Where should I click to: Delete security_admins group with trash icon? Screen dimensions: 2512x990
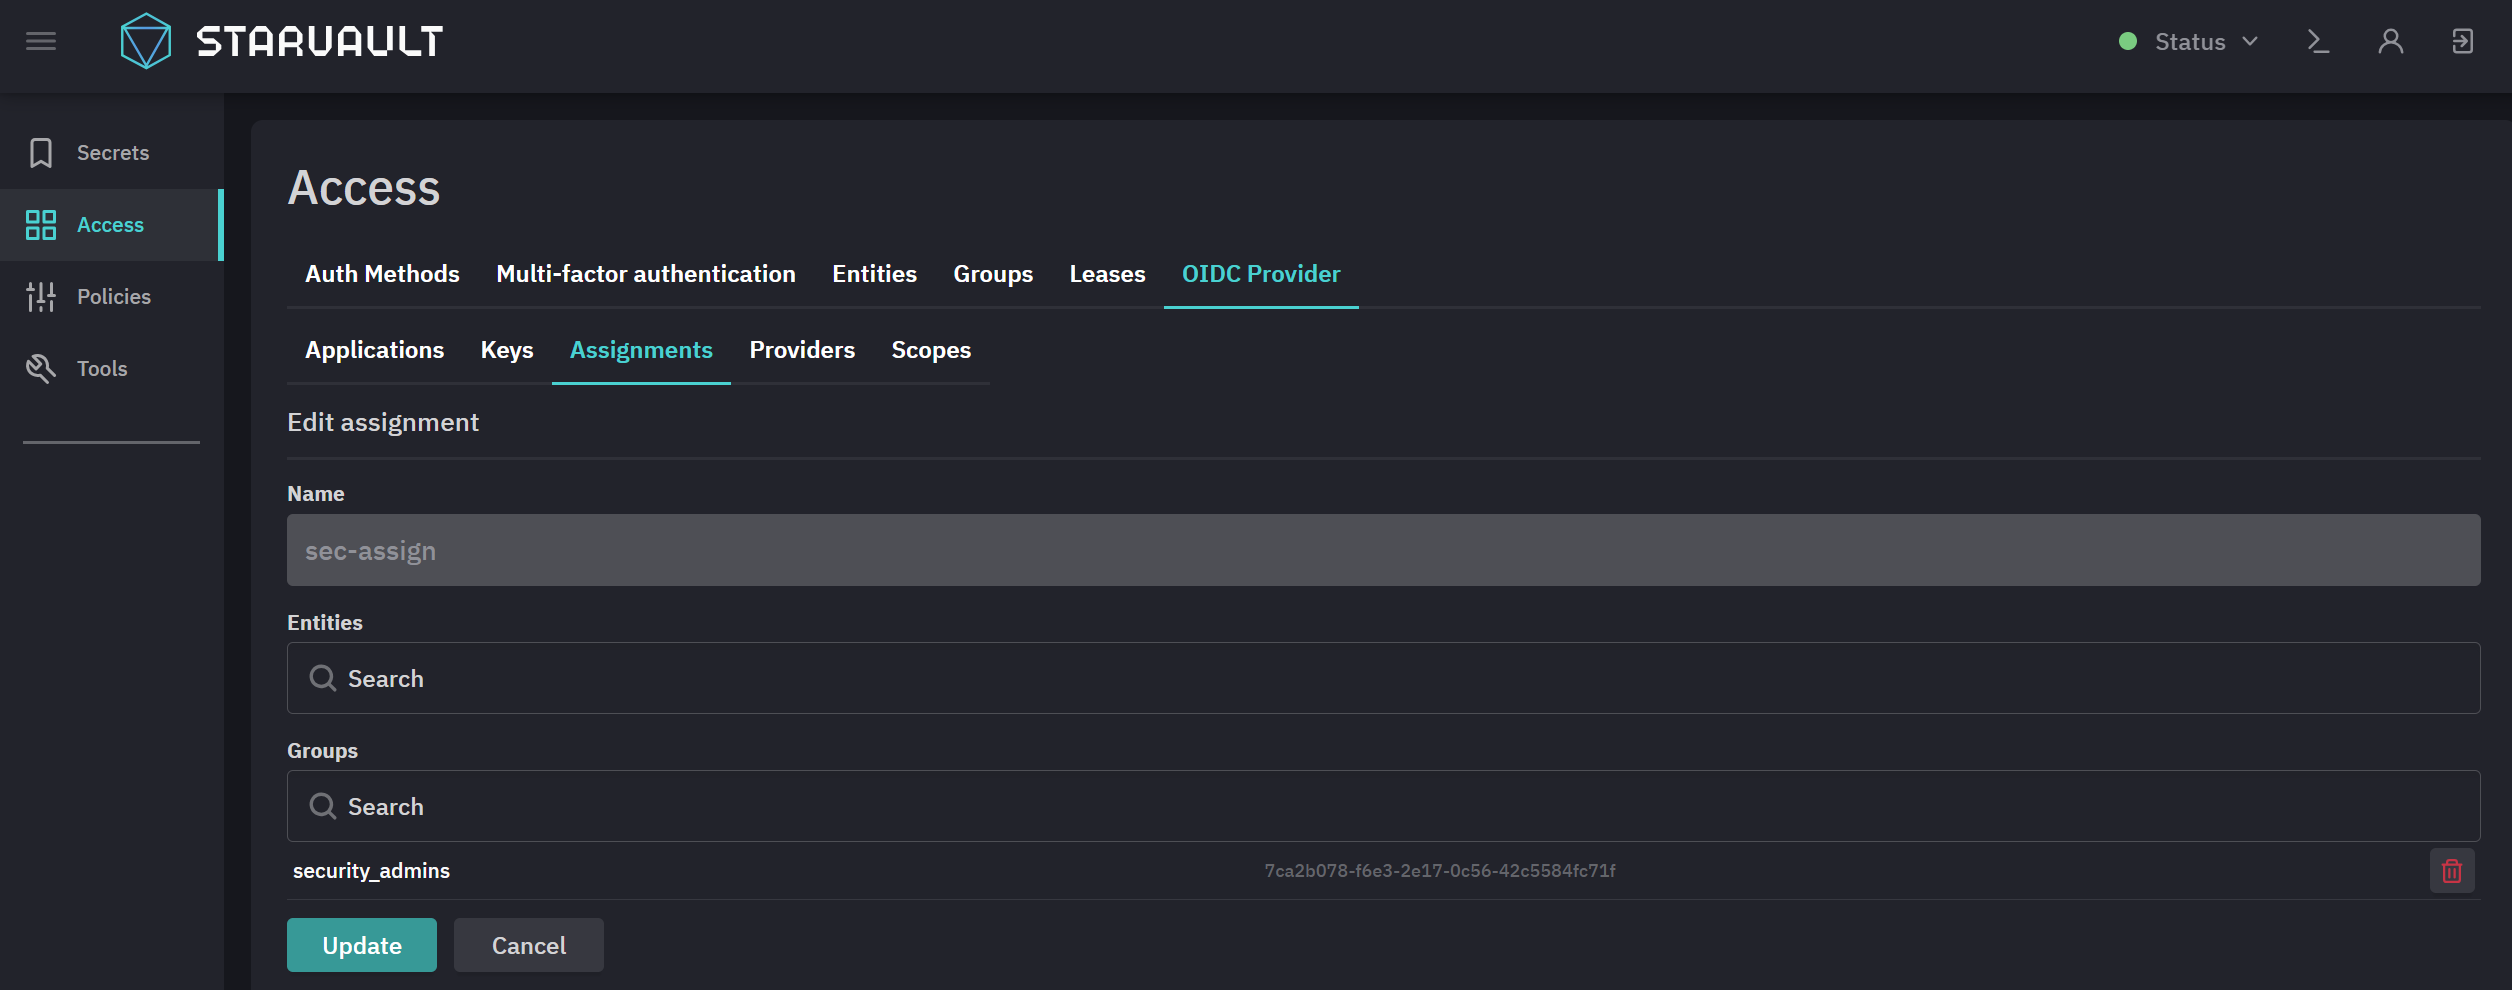[2452, 871]
